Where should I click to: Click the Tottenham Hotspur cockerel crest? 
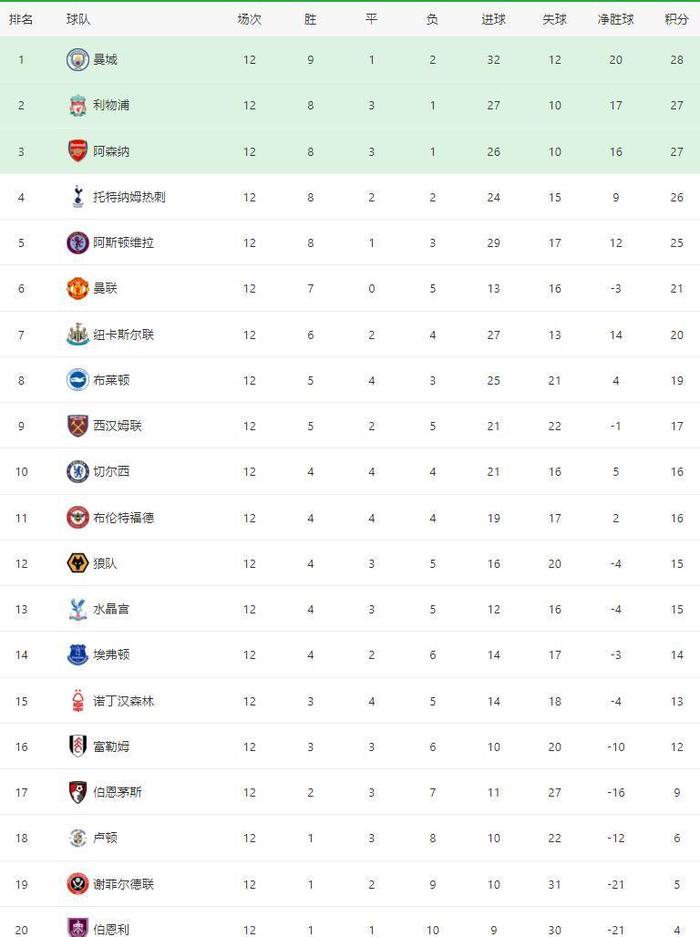(77, 197)
